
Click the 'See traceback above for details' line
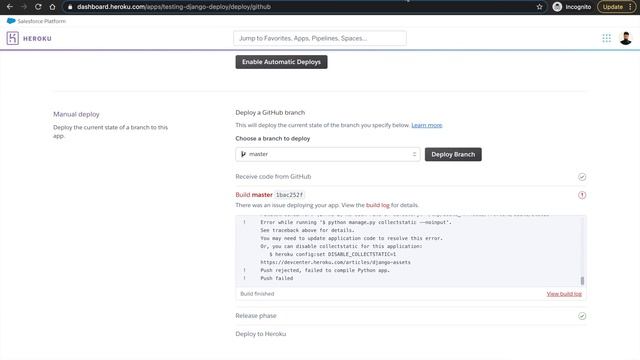[x=307, y=230]
